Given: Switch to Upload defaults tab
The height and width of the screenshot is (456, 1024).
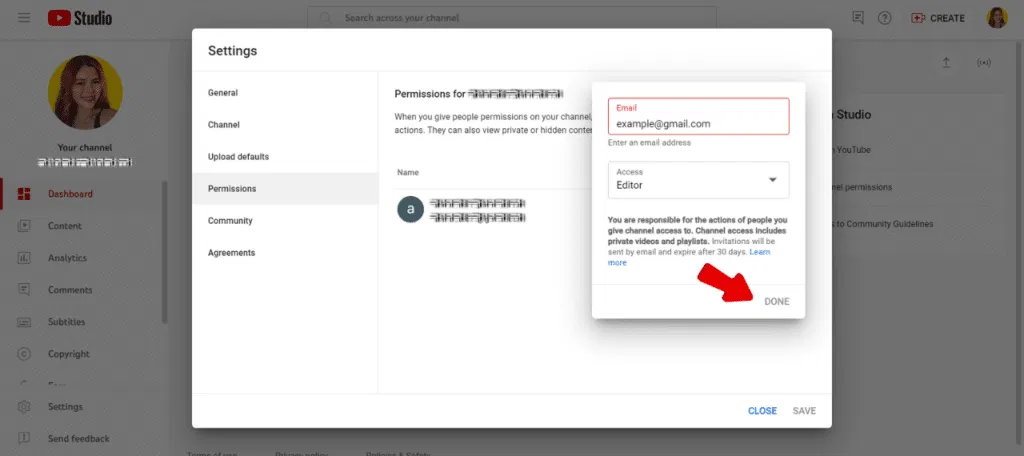Looking at the screenshot, I should [x=238, y=157].
